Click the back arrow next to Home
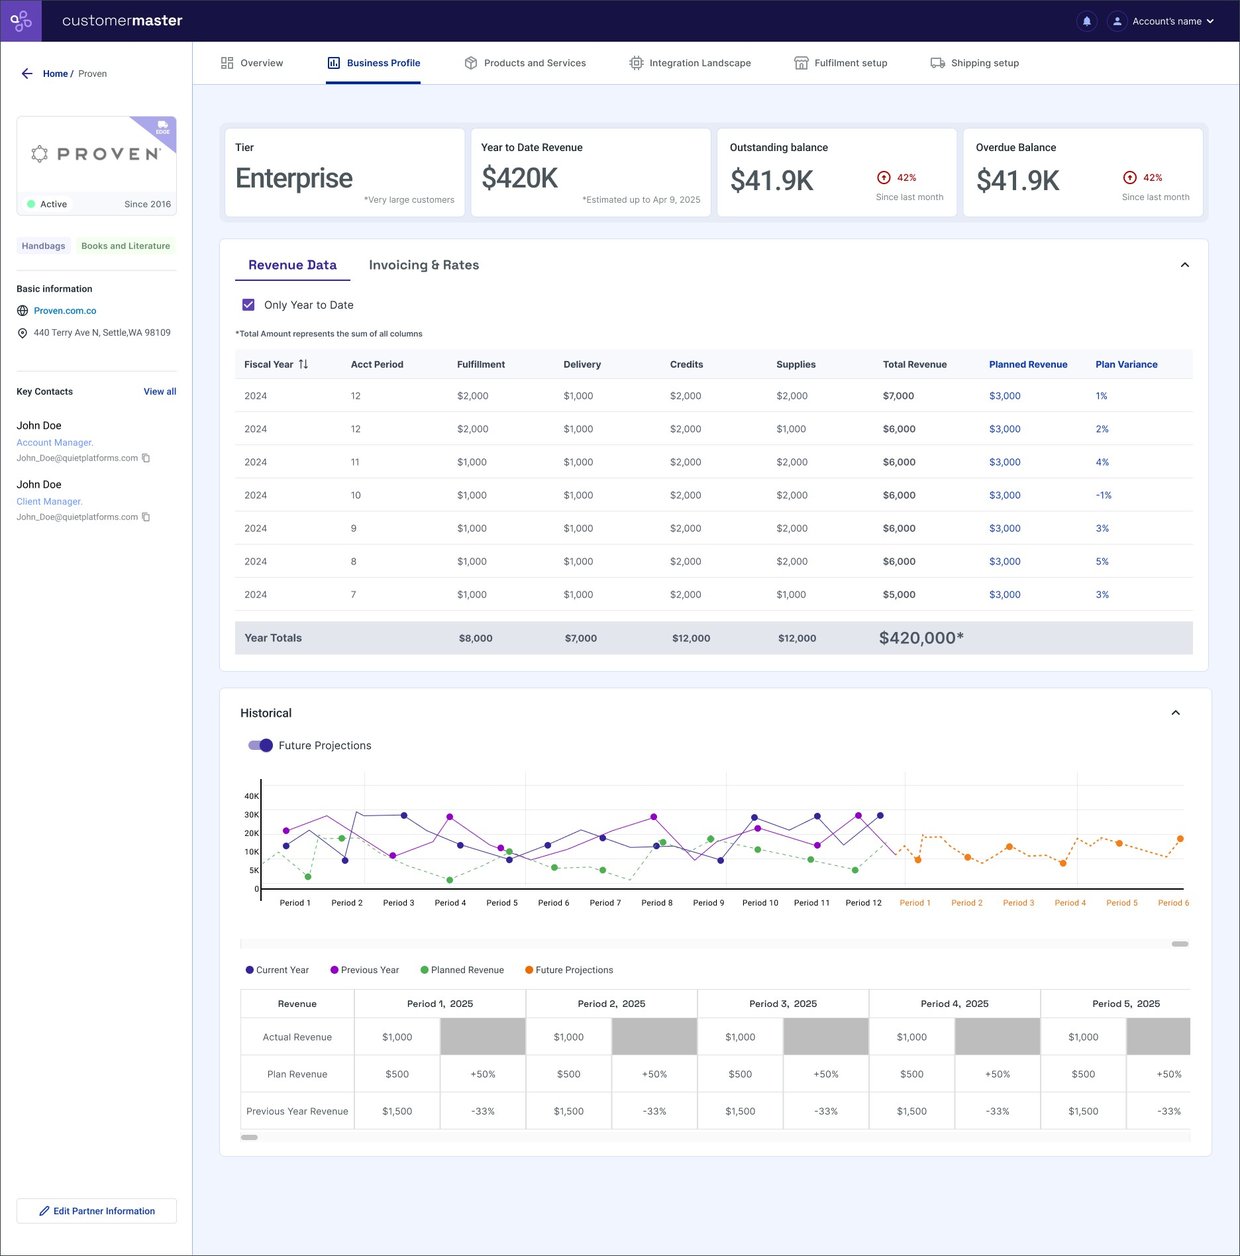1240x1256 pixels. pyautogui.click(x=27, y=73)
